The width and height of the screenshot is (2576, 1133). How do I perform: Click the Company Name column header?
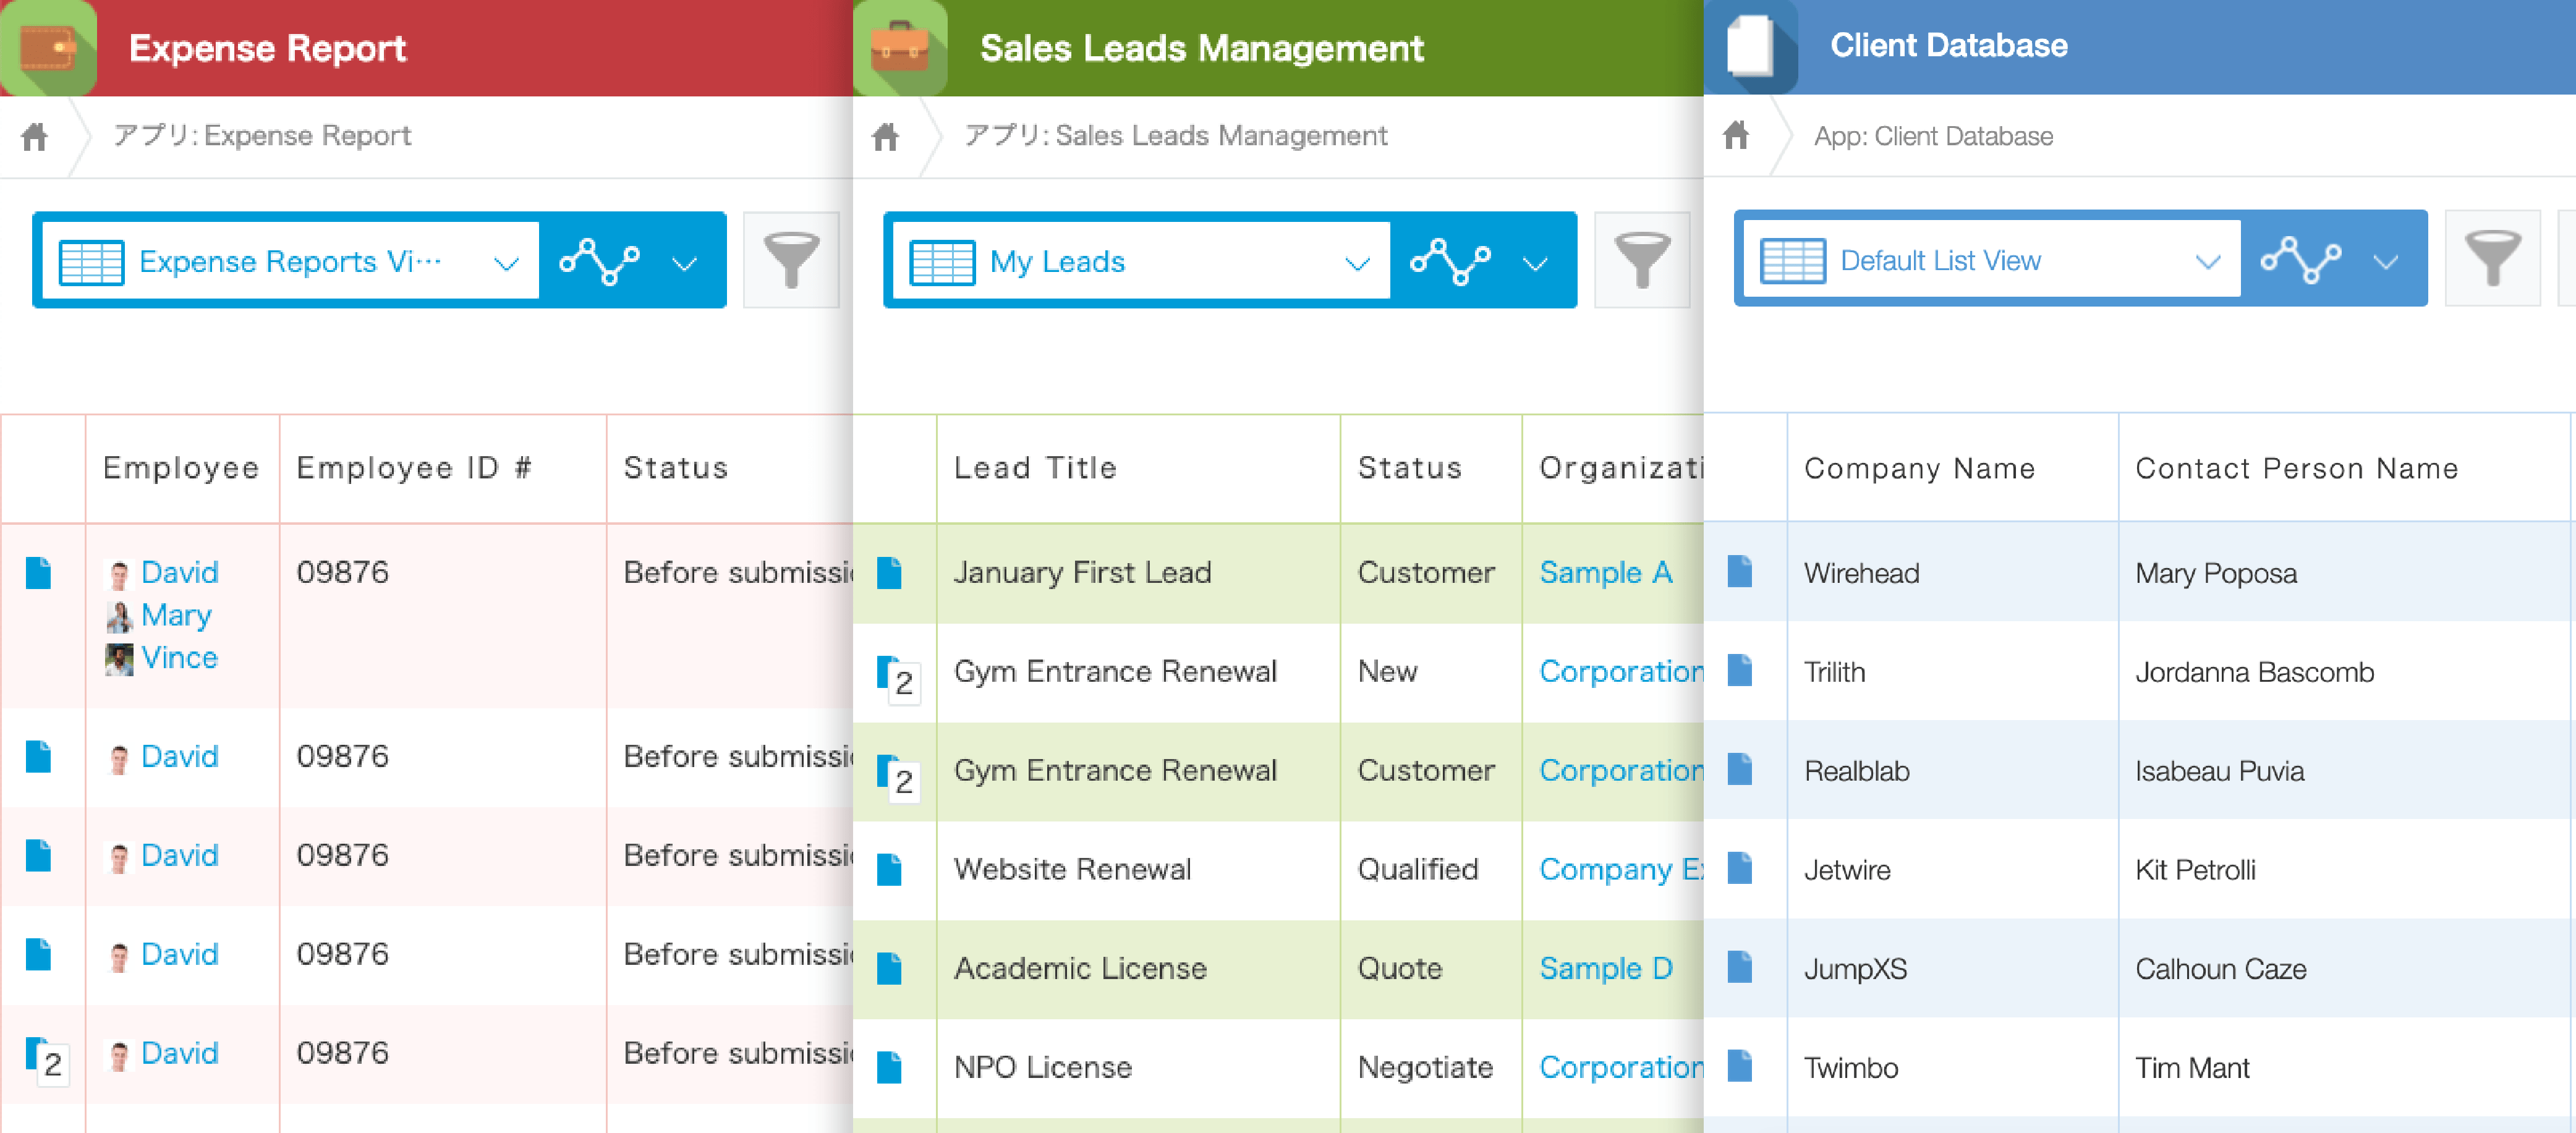1919,468
